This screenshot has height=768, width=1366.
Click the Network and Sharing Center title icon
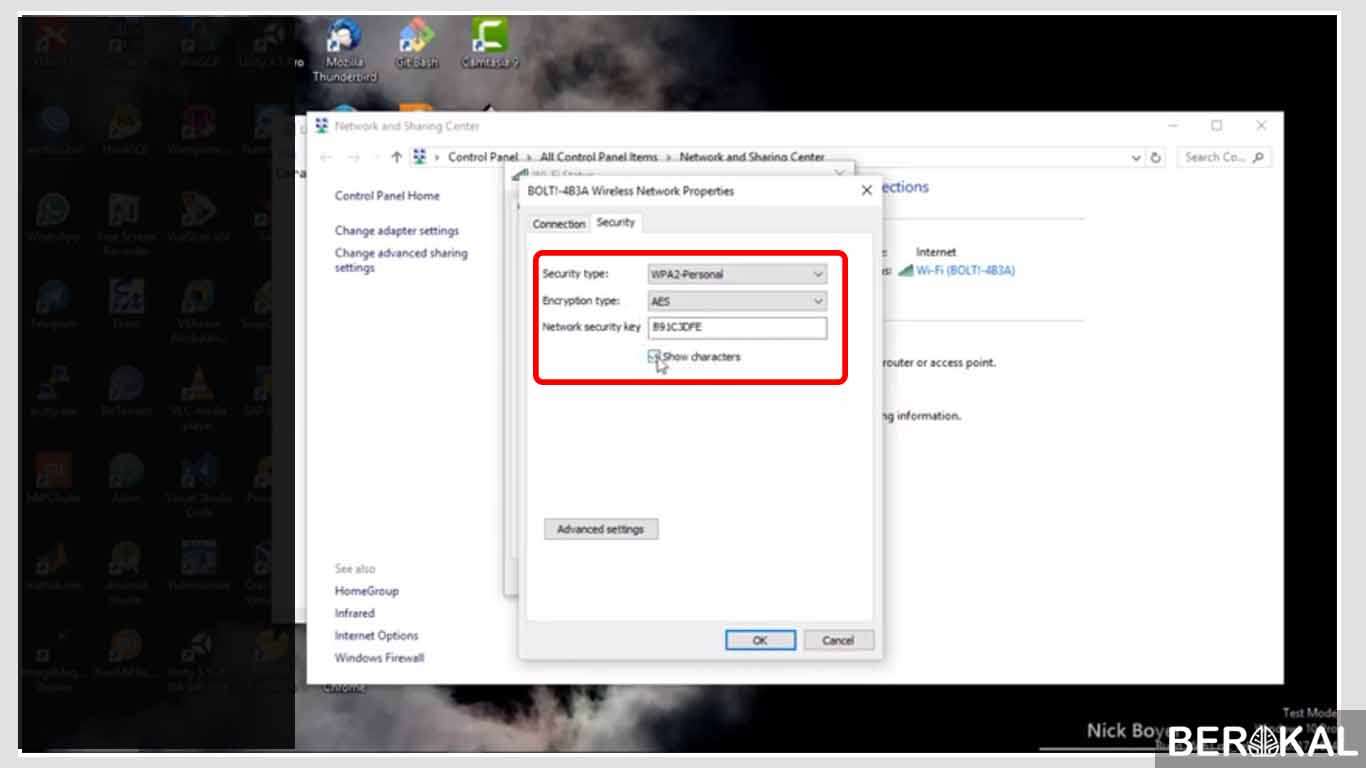tap(322, 126)
